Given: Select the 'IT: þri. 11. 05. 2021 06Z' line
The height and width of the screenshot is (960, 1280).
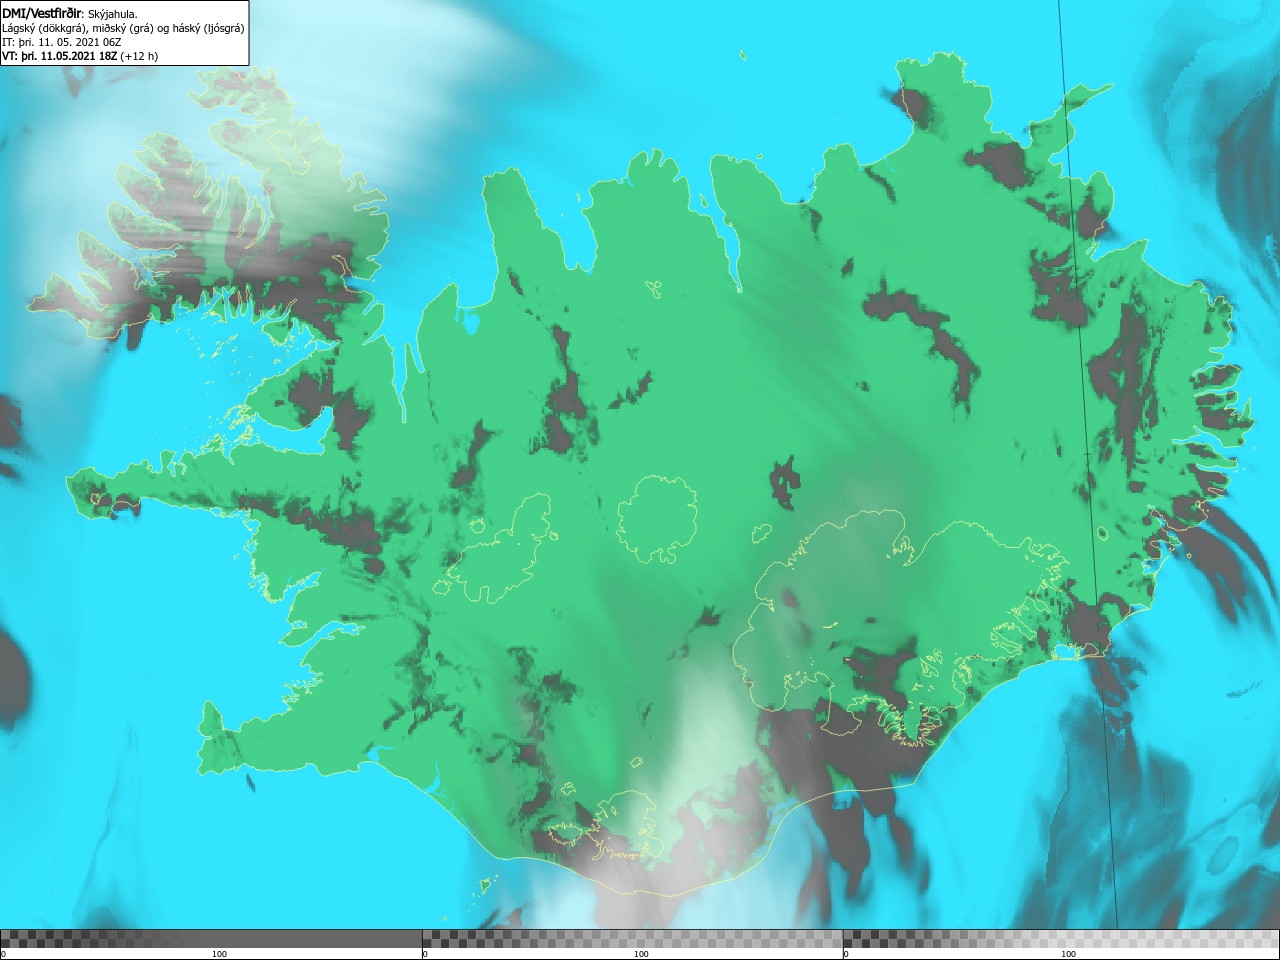Looking at the screenshot, I should [x=62, y=42].
